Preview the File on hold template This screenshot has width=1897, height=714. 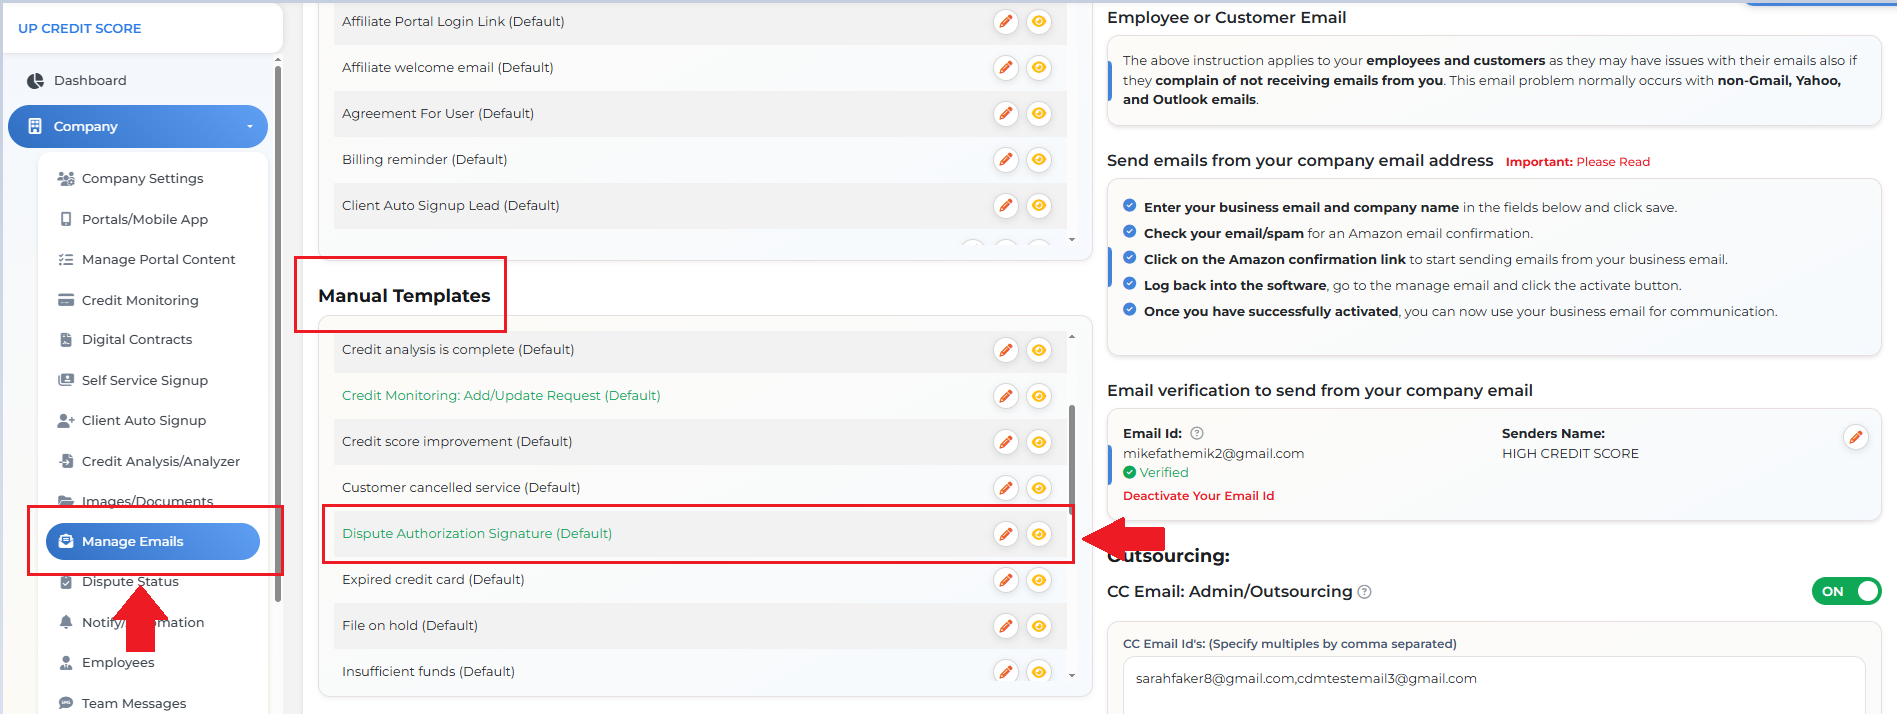tap(1039, 625)
